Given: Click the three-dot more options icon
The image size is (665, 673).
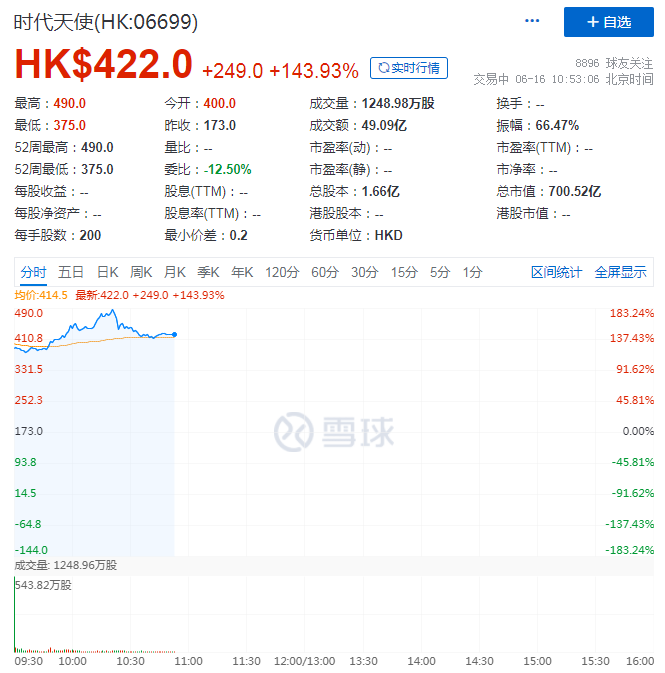Looking at the screenshot, I should coord(532,22).
